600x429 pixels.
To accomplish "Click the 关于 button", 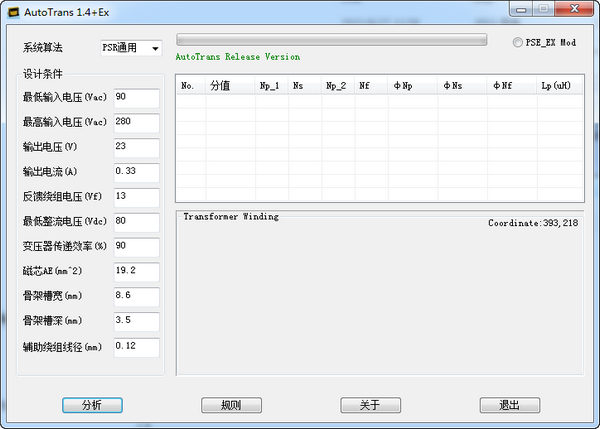I will [370, 405].
